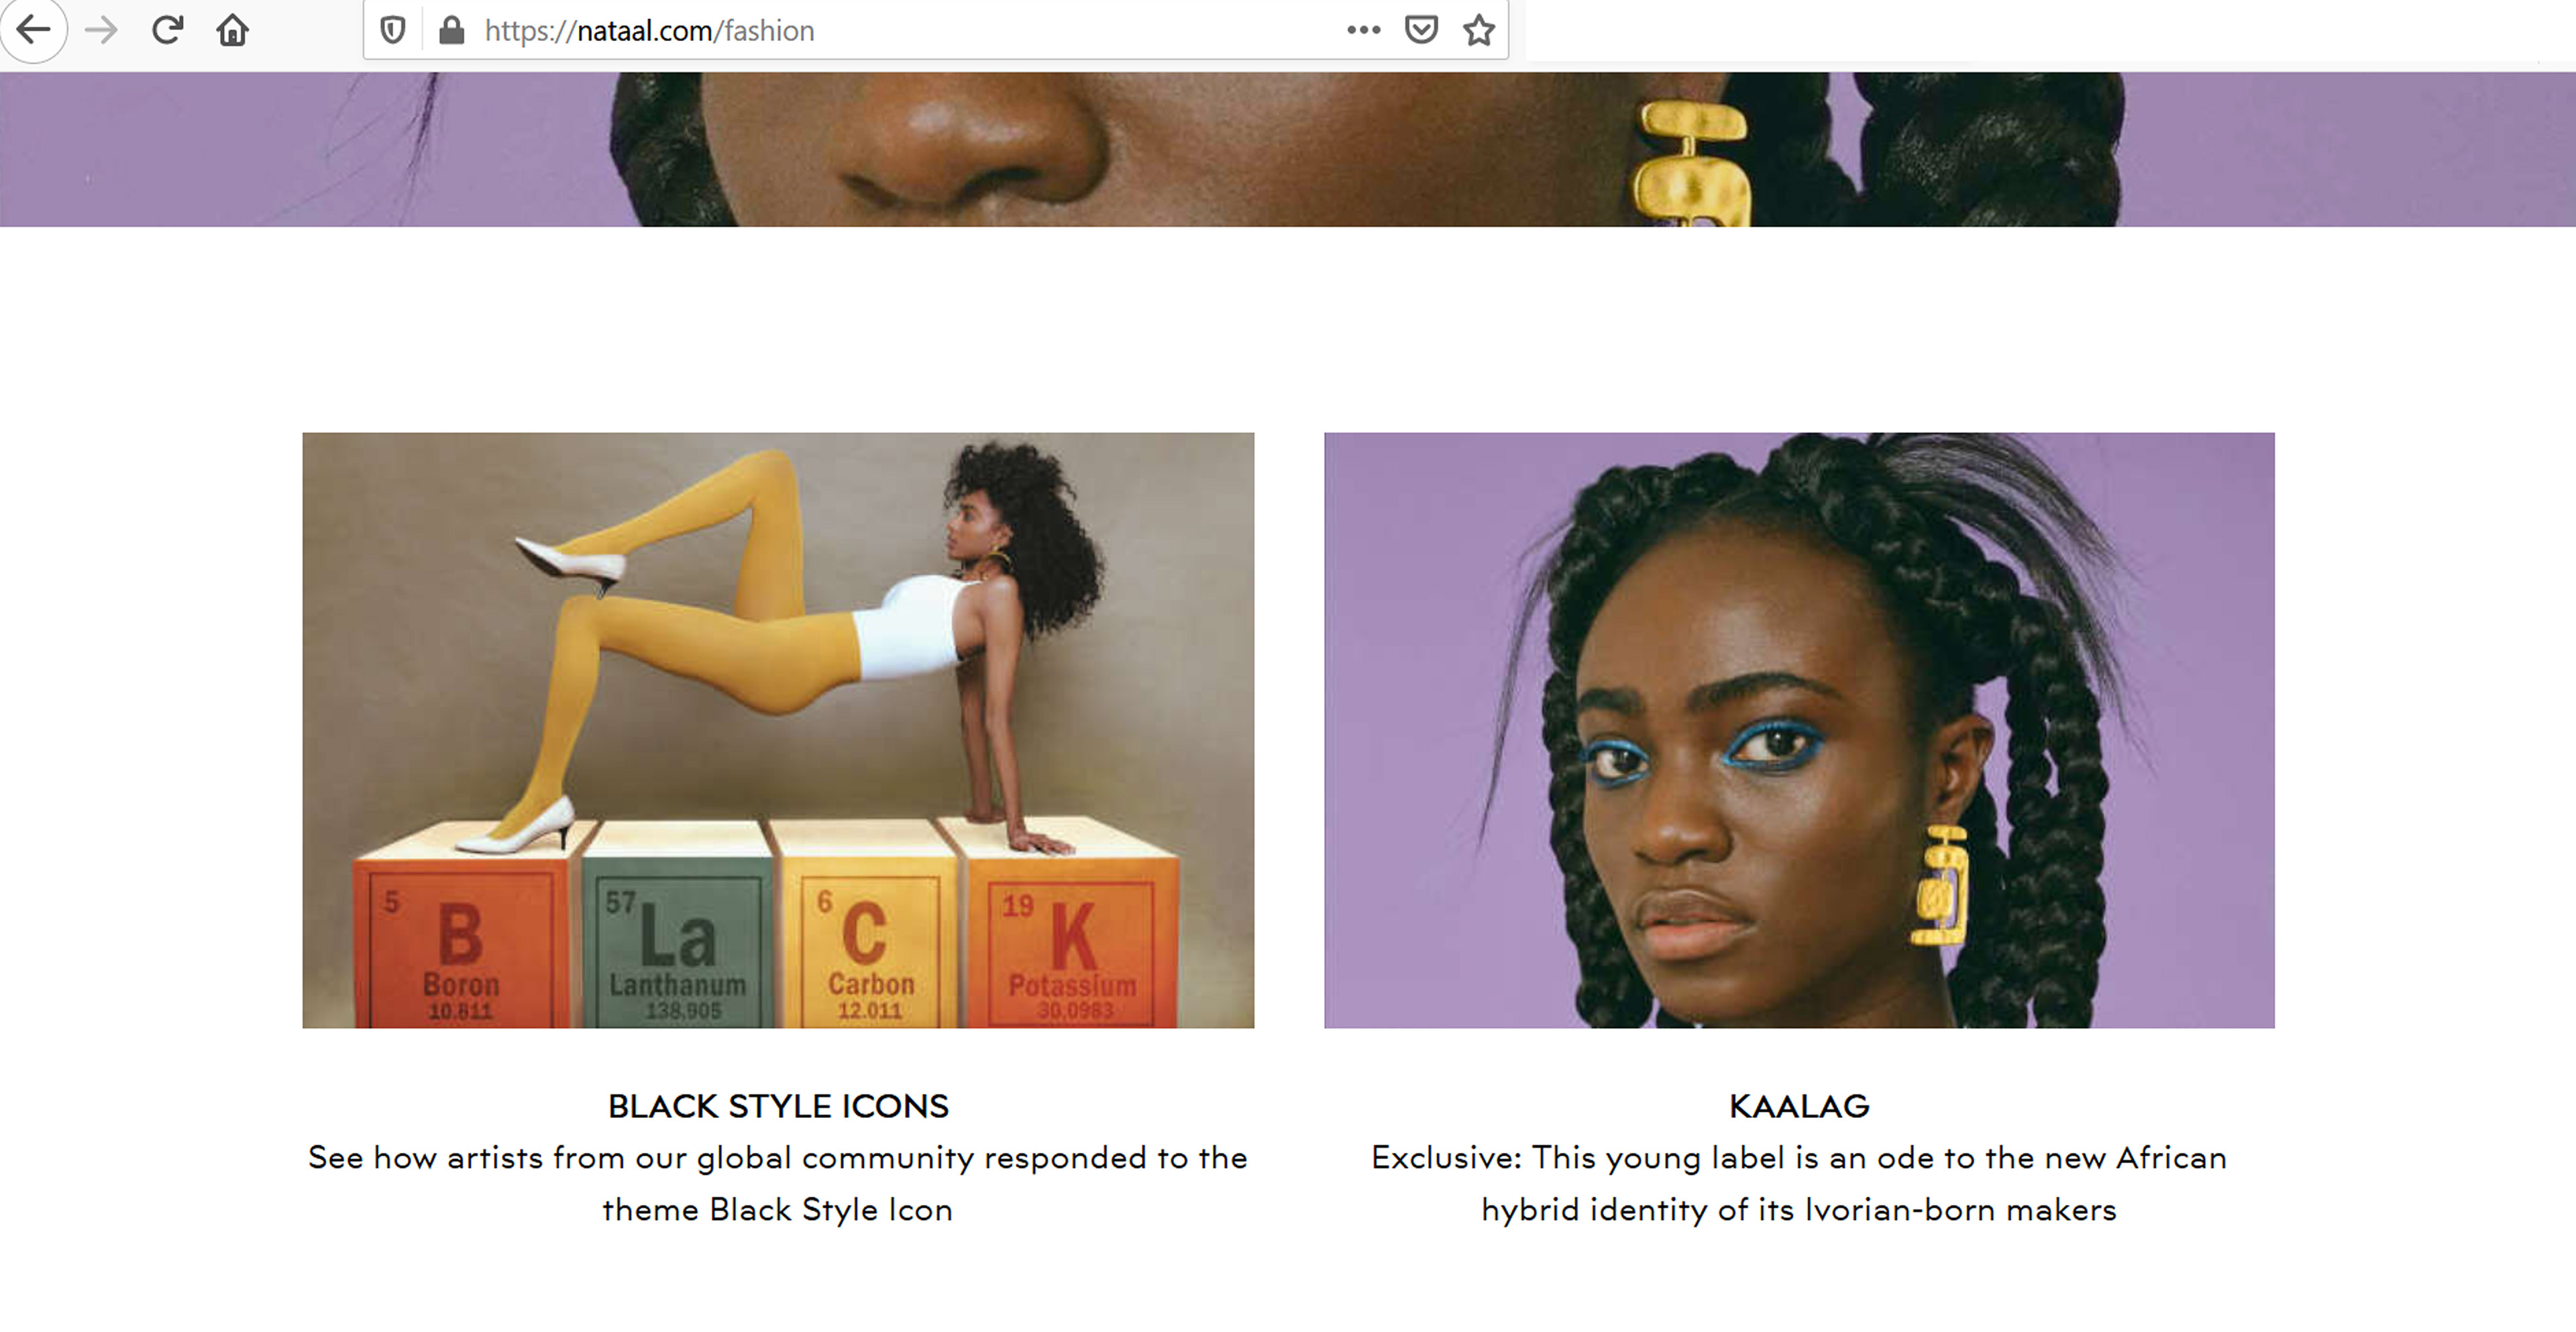The height and width of the screenshot is (1332, 2576).
Task: Click the BLACK STYLE ICONS headline
Action: [778, 1106]
